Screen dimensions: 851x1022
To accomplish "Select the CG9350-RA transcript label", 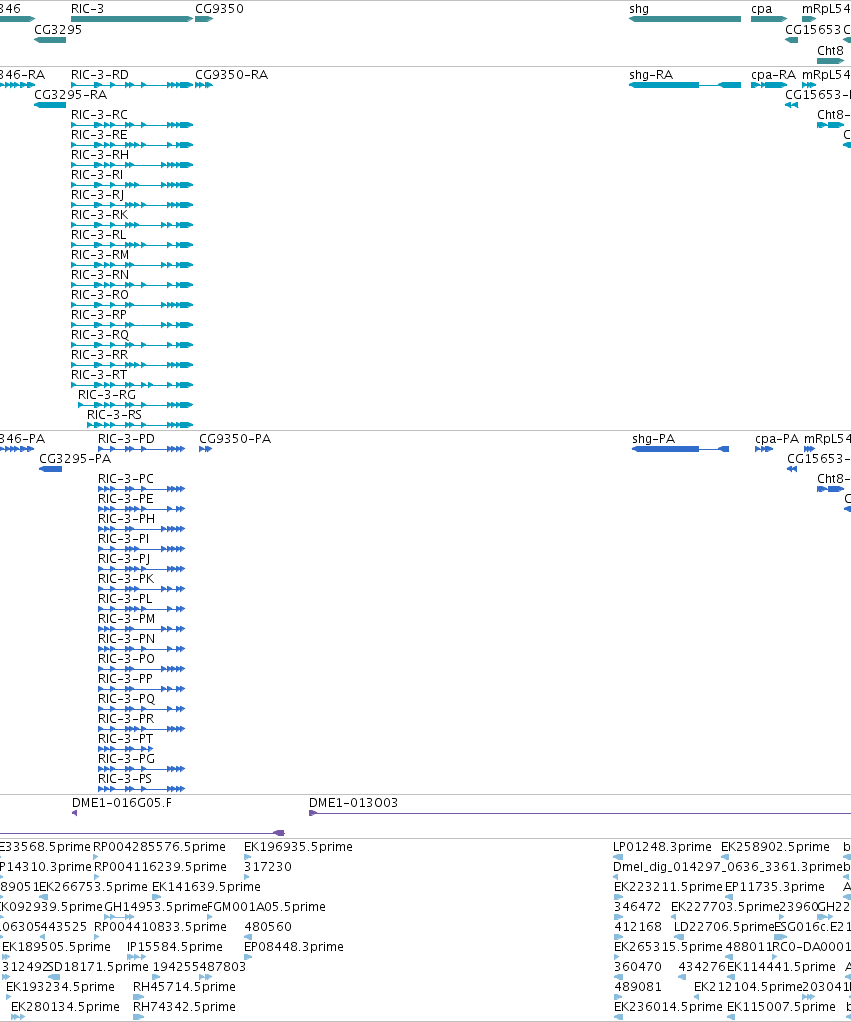I will (x=231, y=74).
